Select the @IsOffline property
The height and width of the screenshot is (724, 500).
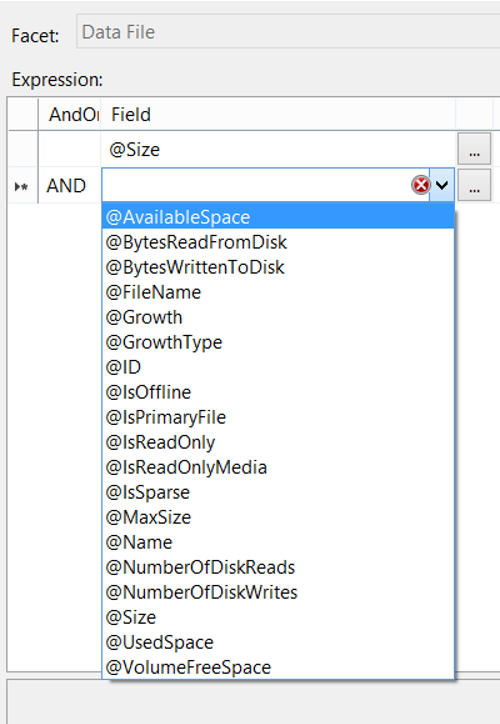pos(278,392)
